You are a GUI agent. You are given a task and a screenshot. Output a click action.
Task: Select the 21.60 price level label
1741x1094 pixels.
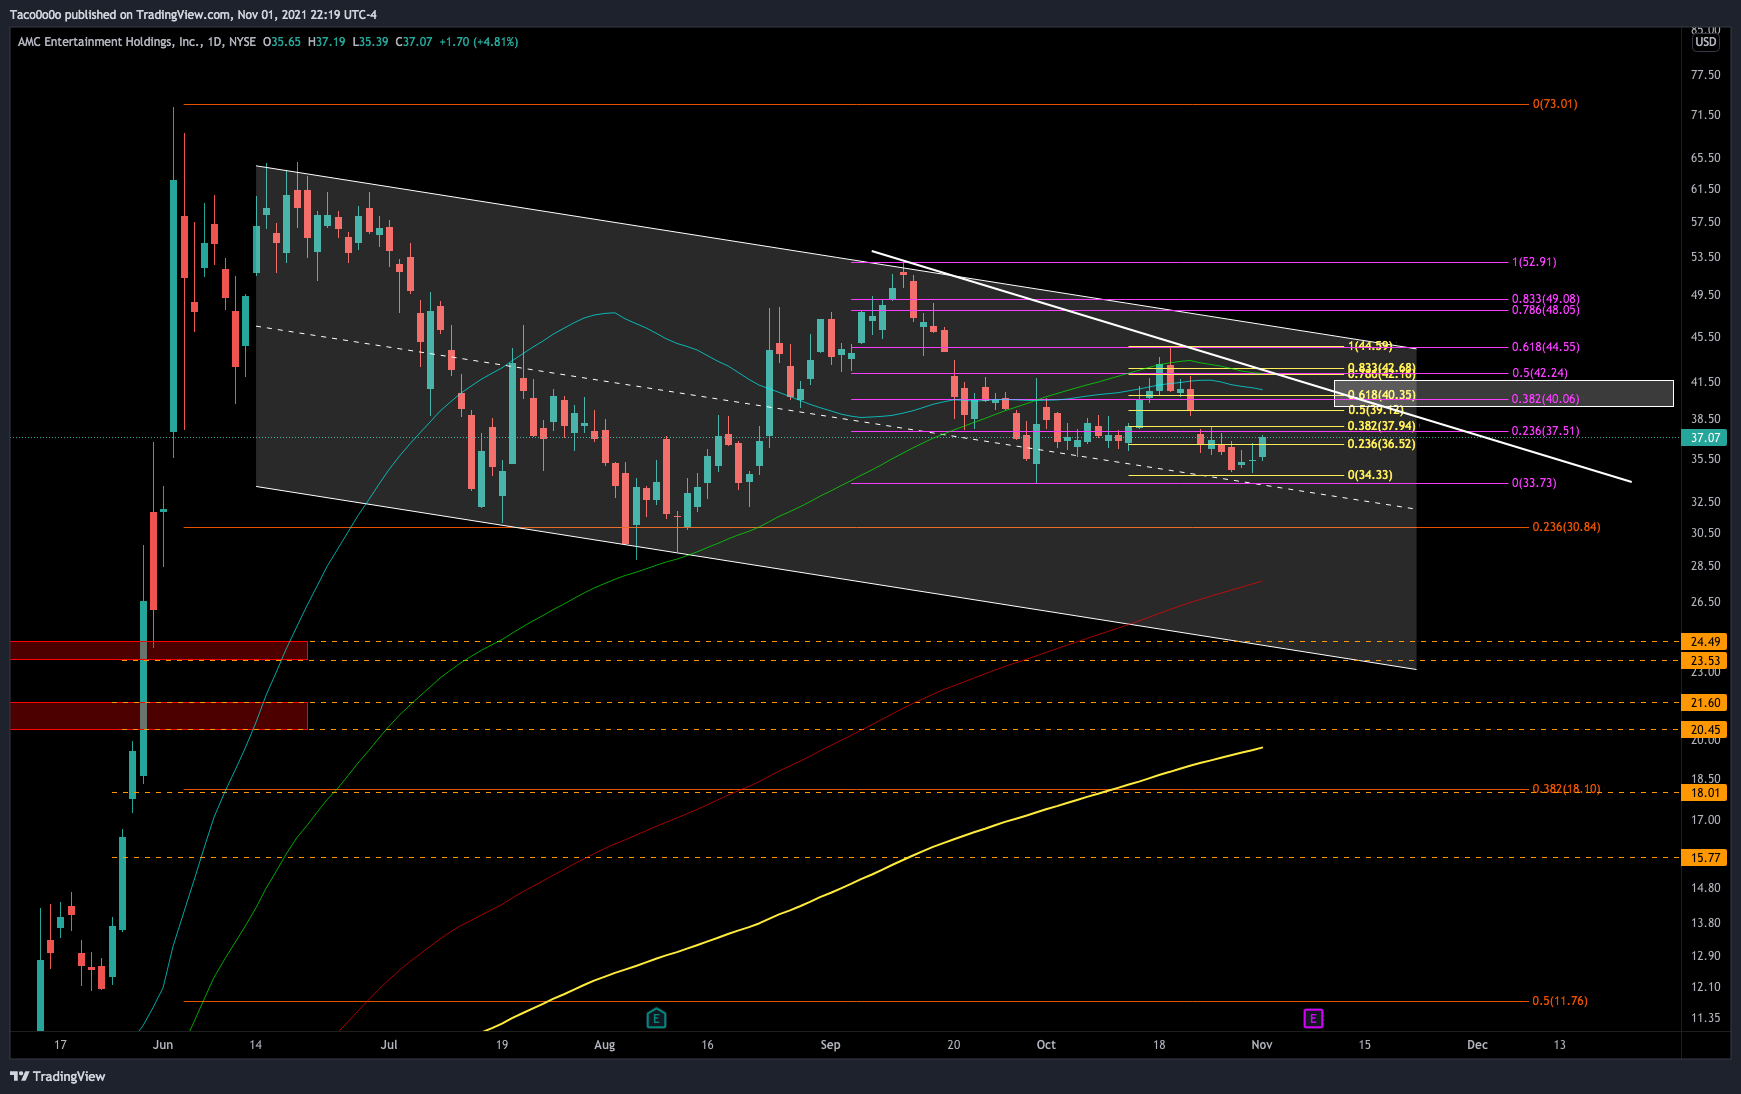pos(1706,703)
